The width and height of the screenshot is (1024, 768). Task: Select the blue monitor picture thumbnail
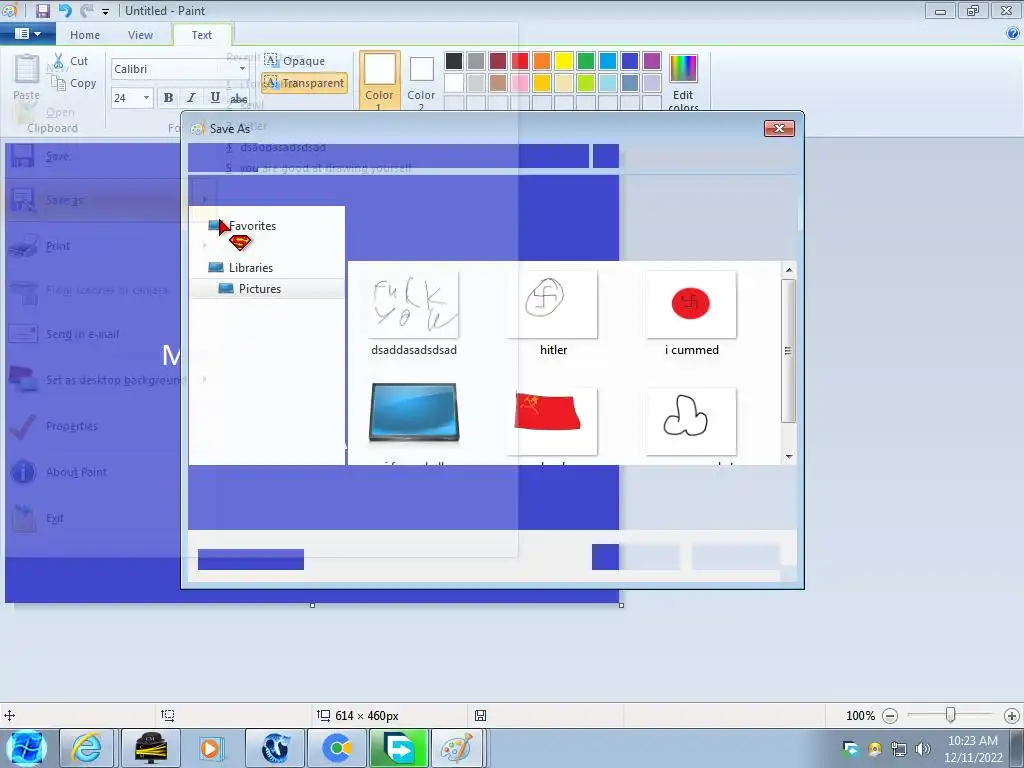tap(414, 413)
